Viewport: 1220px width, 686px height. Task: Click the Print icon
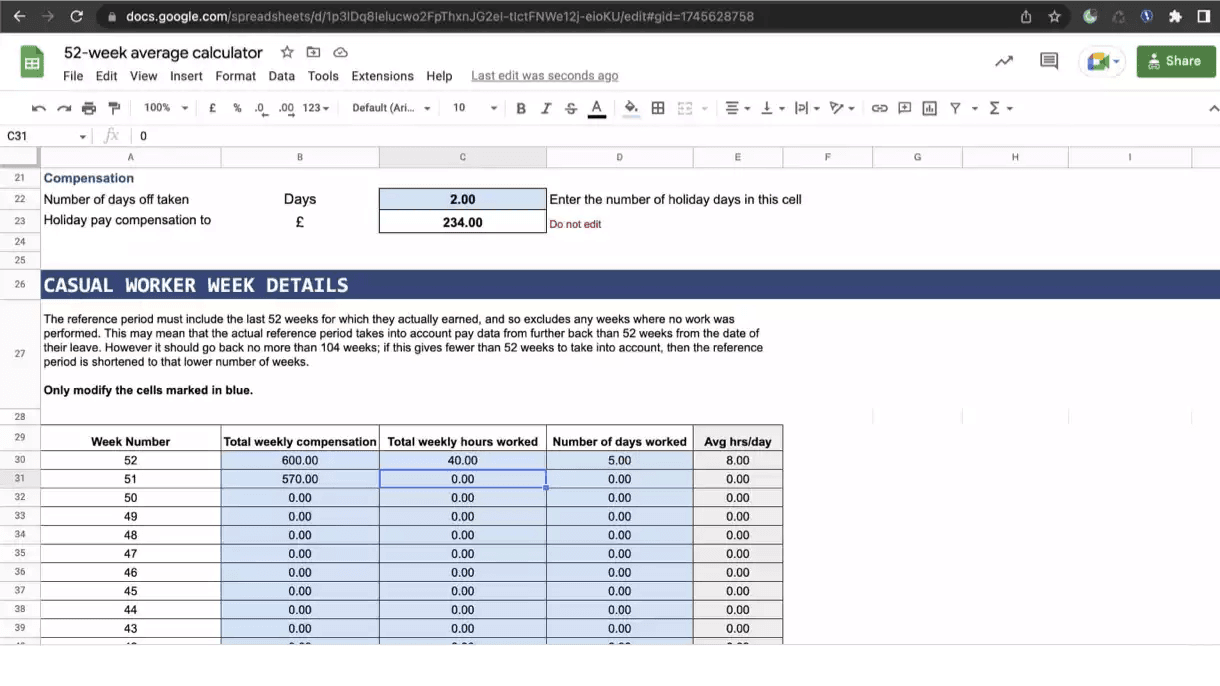click(89, 108)
